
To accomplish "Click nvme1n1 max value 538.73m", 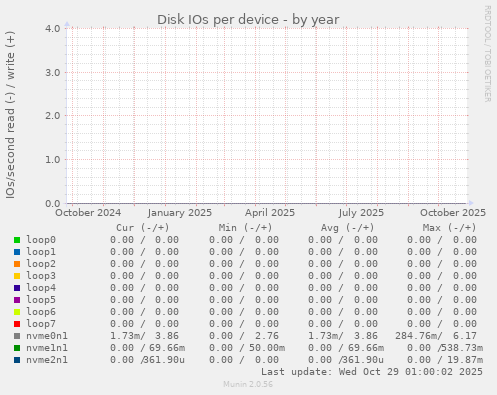I will (x=462, y=348).
